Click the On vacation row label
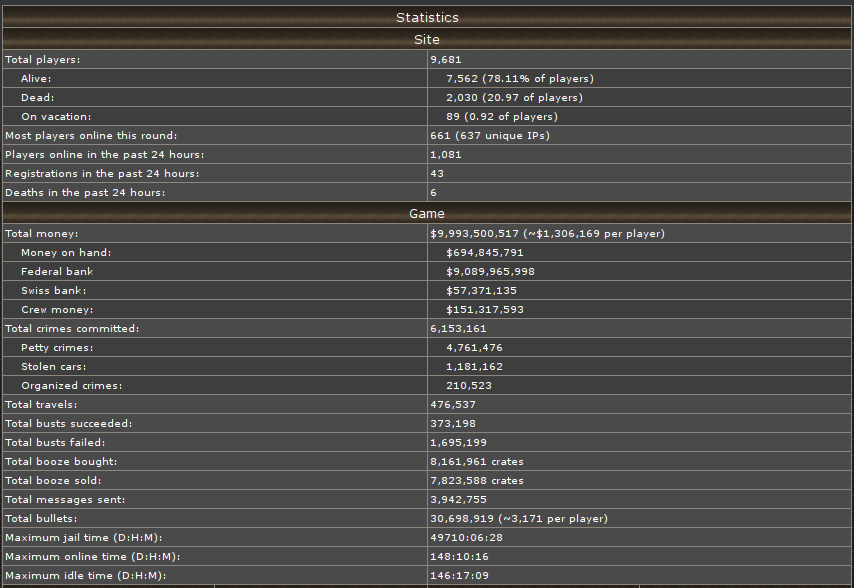The height and width of the screenshot is (588, 854). pos(56,117)
